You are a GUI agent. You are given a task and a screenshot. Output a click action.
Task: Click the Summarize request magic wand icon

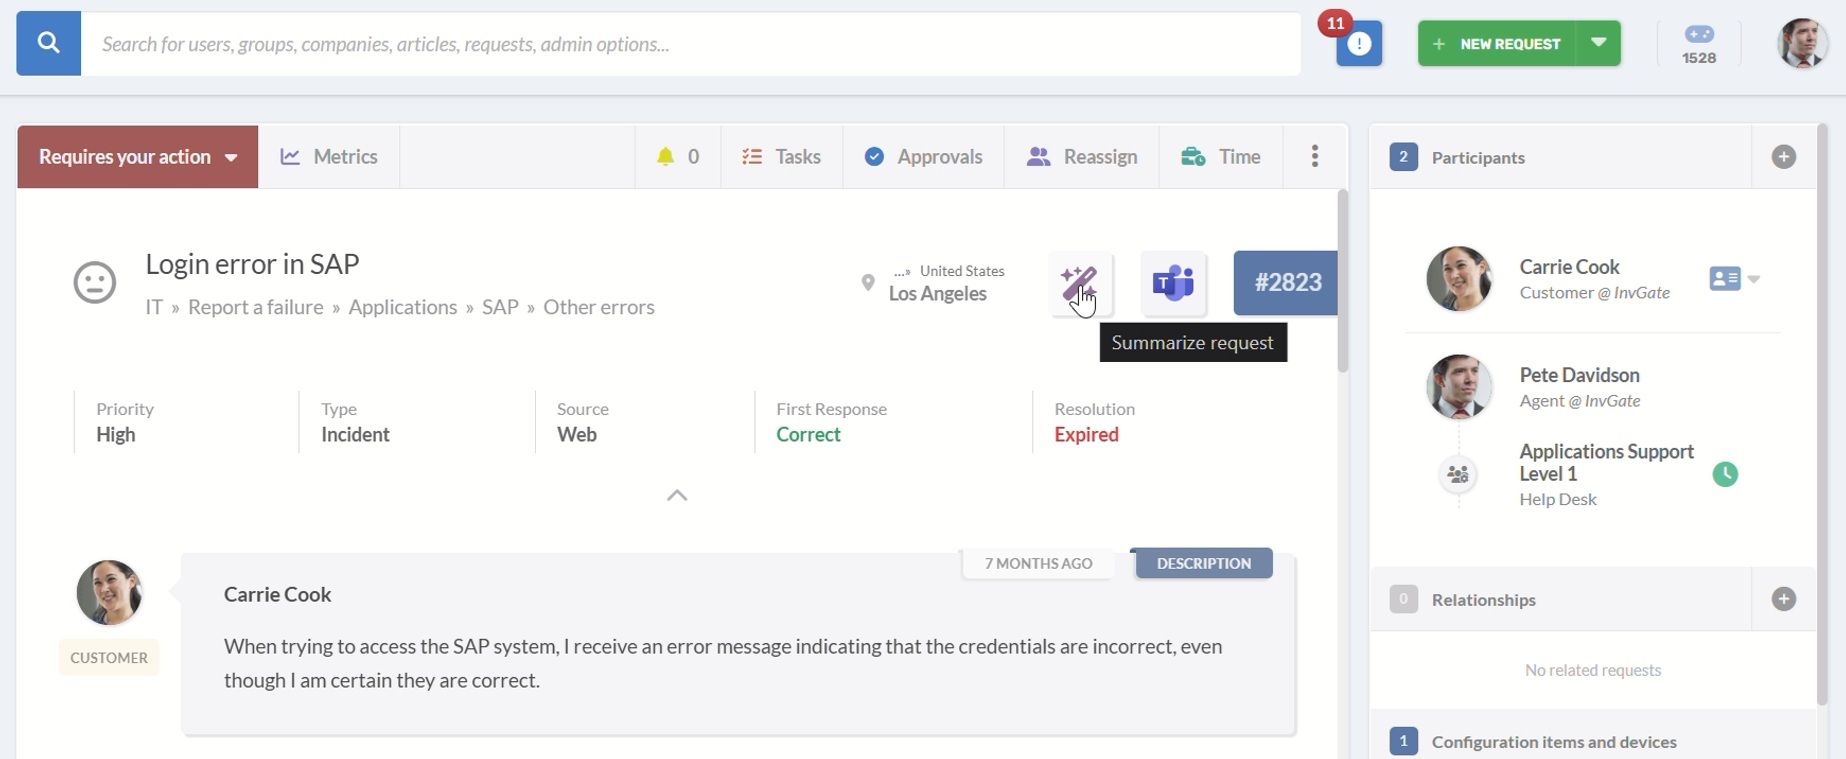1080,283
